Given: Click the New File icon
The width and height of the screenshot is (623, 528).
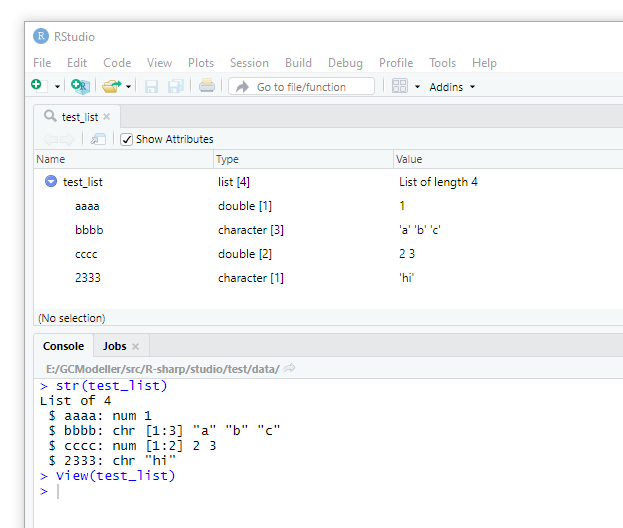Looking at the screenshot, I should (x=38, y=87).
